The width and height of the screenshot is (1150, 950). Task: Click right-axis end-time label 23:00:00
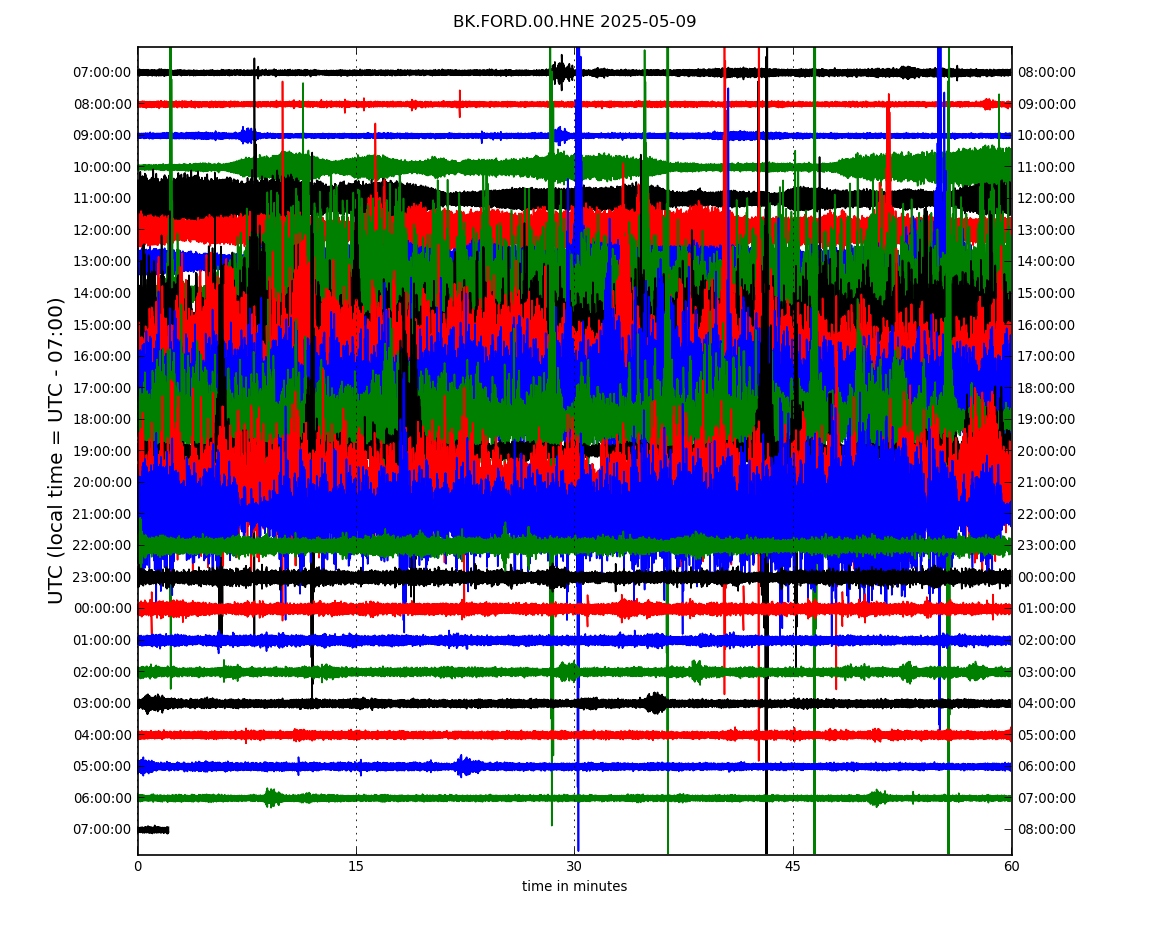1047,546
